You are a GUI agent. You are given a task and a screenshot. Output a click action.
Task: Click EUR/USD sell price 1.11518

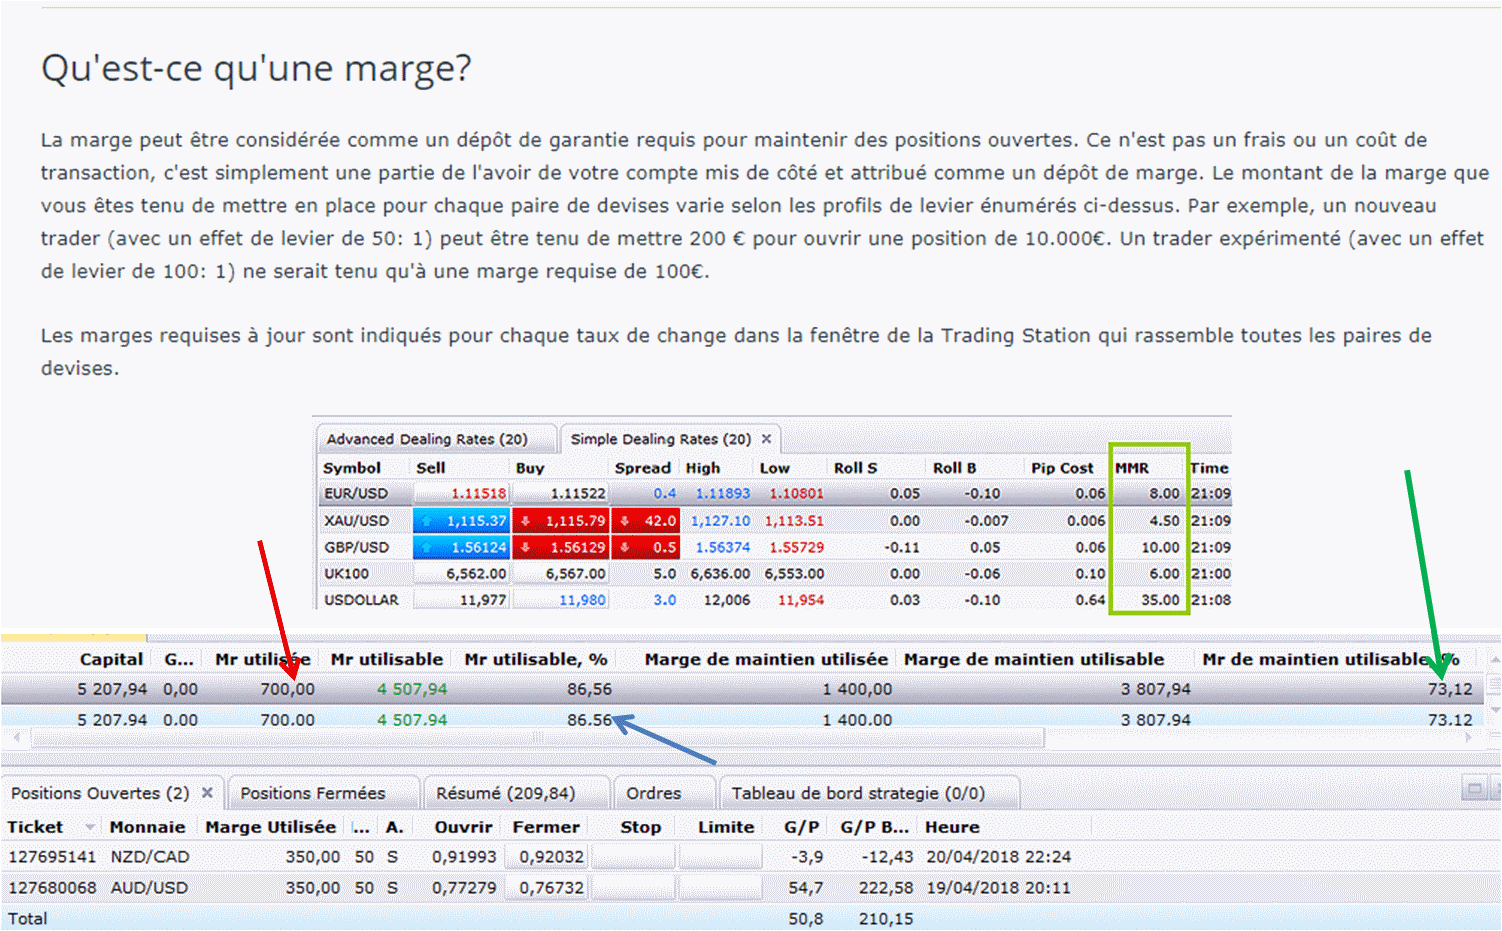pyautogui.click(x=463, y=494)
